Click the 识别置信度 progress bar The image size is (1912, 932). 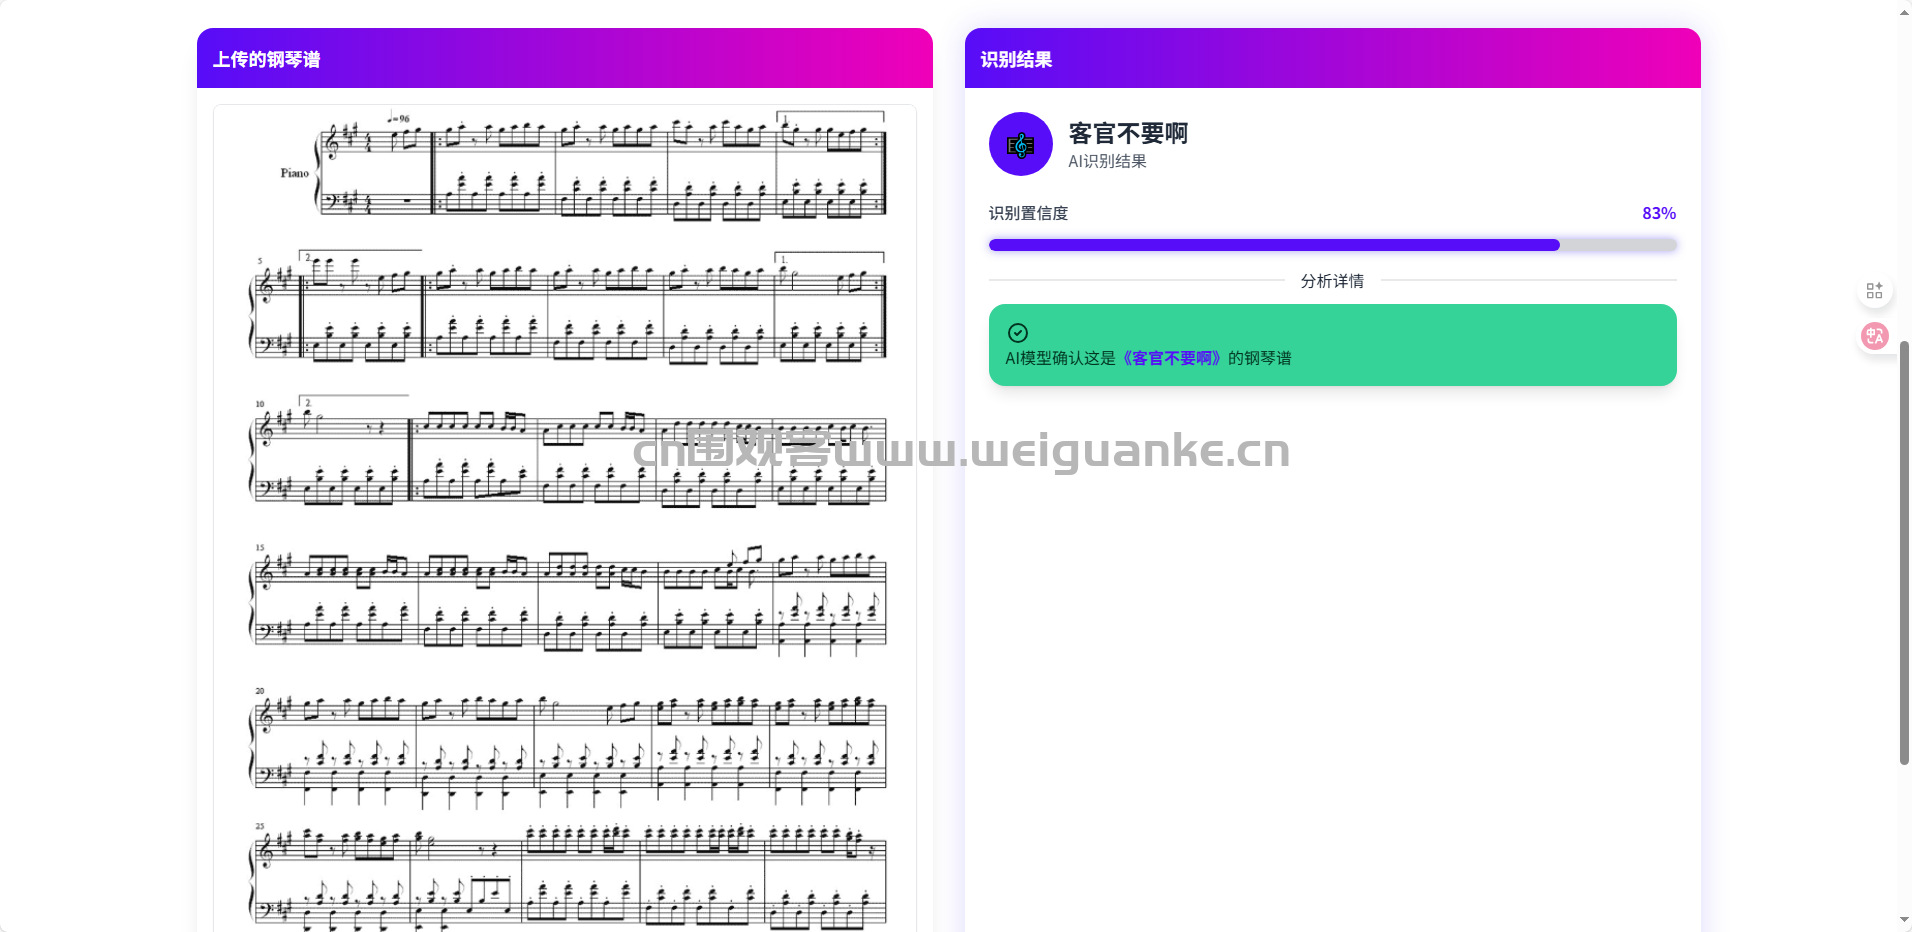pyautogui.click(x=1332, y=245)
